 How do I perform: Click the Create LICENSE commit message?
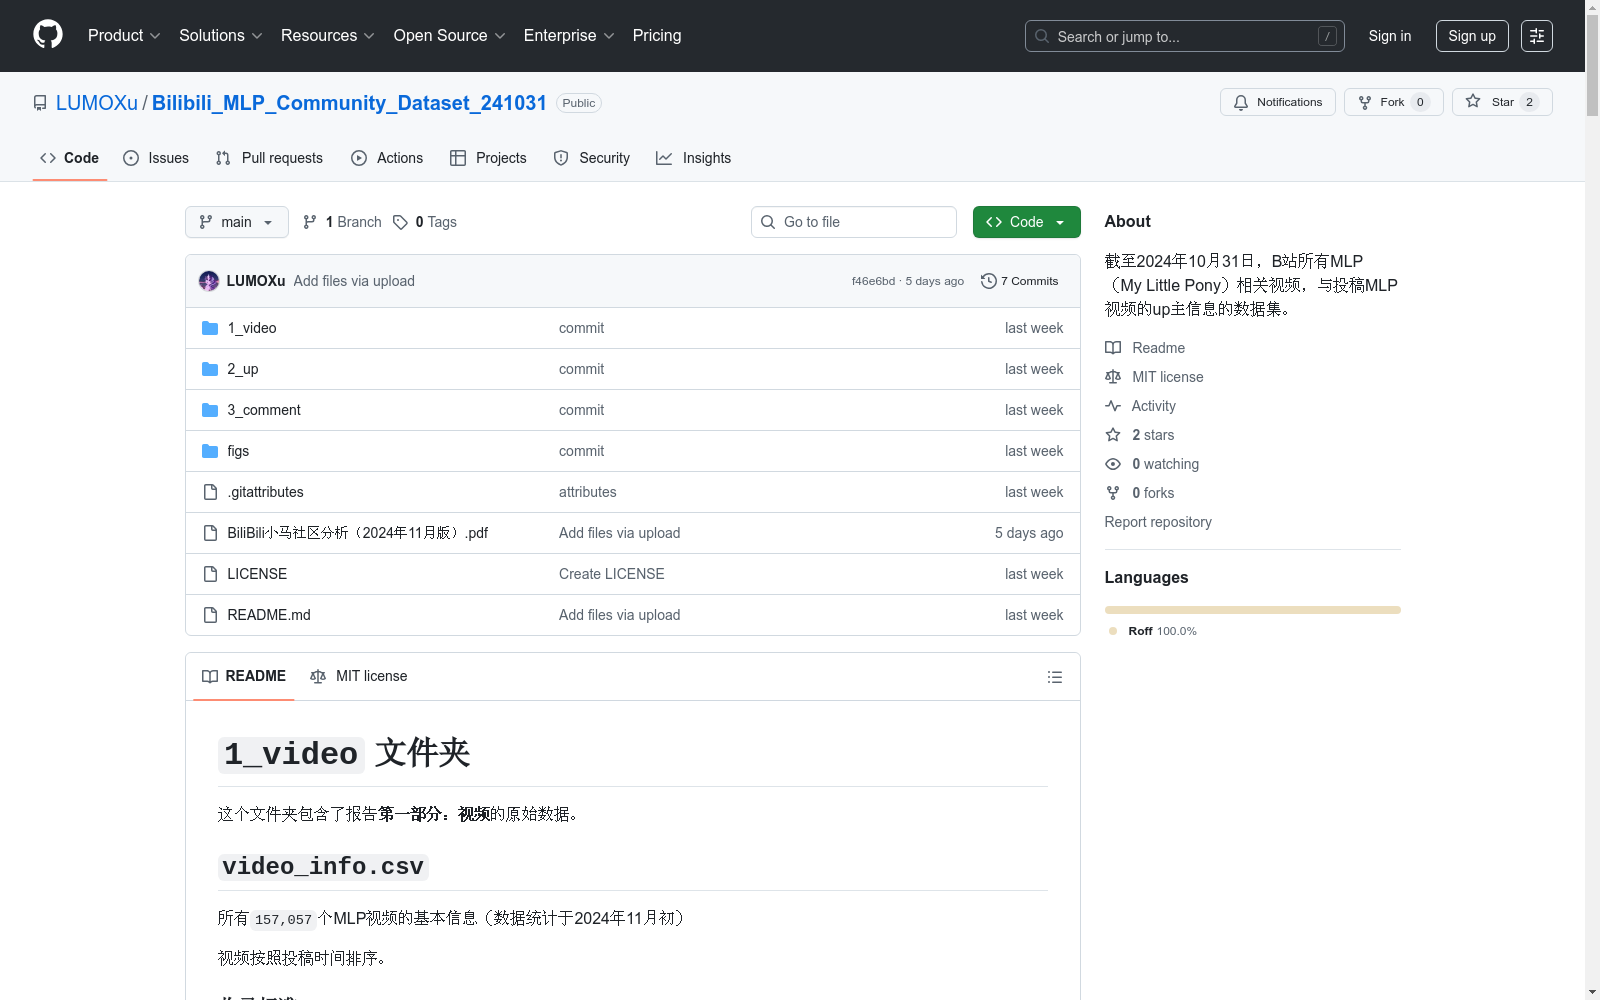click(612, 574)
